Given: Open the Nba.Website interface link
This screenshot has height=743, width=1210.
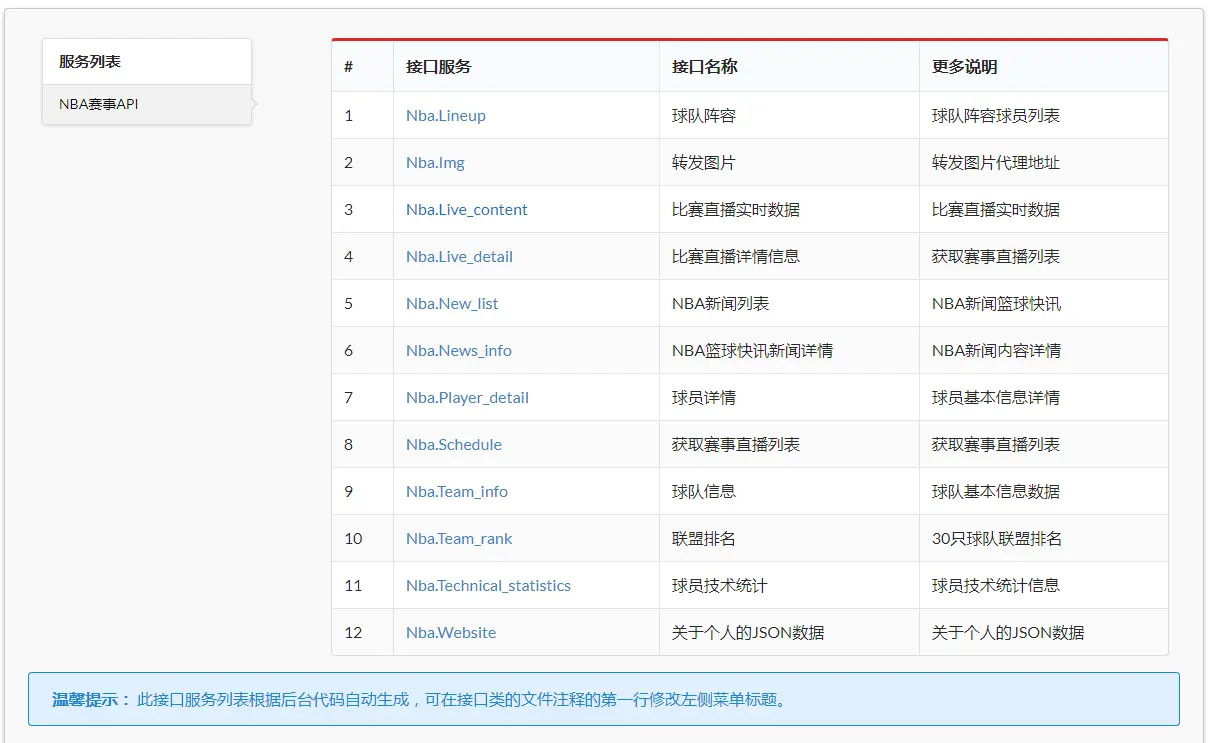Looking at the screenshot, I should [x=450, y=632].
